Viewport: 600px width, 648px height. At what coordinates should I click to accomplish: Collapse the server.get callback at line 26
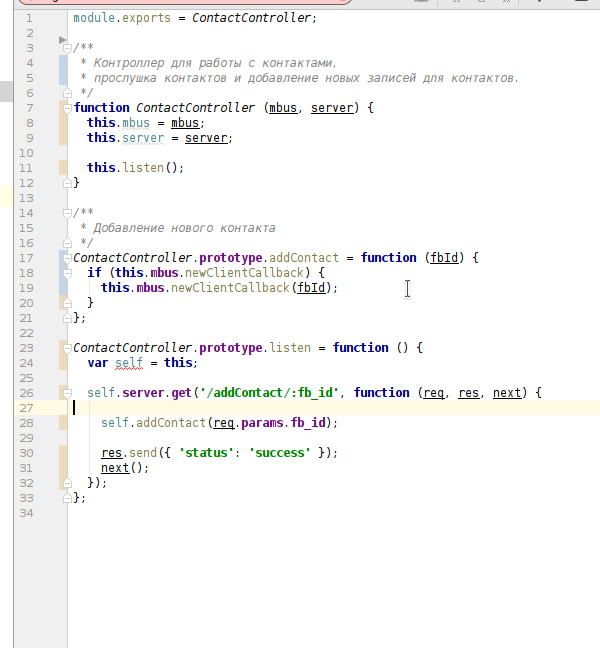(x=67, y=393)
